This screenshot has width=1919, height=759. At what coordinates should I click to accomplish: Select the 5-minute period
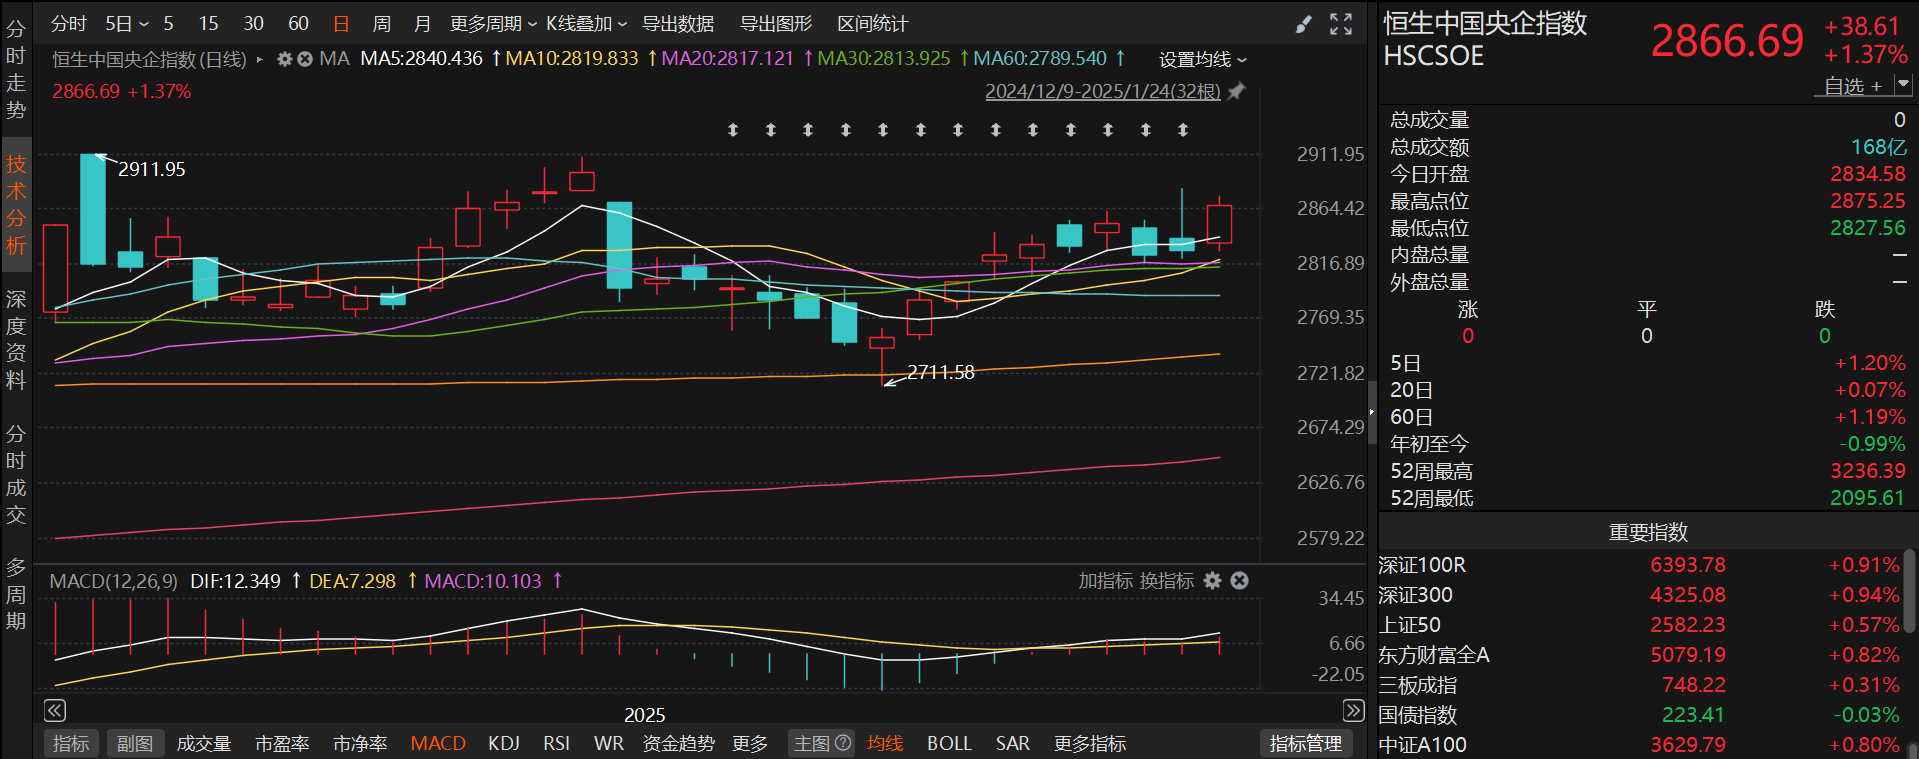click(x=168, y=23)
